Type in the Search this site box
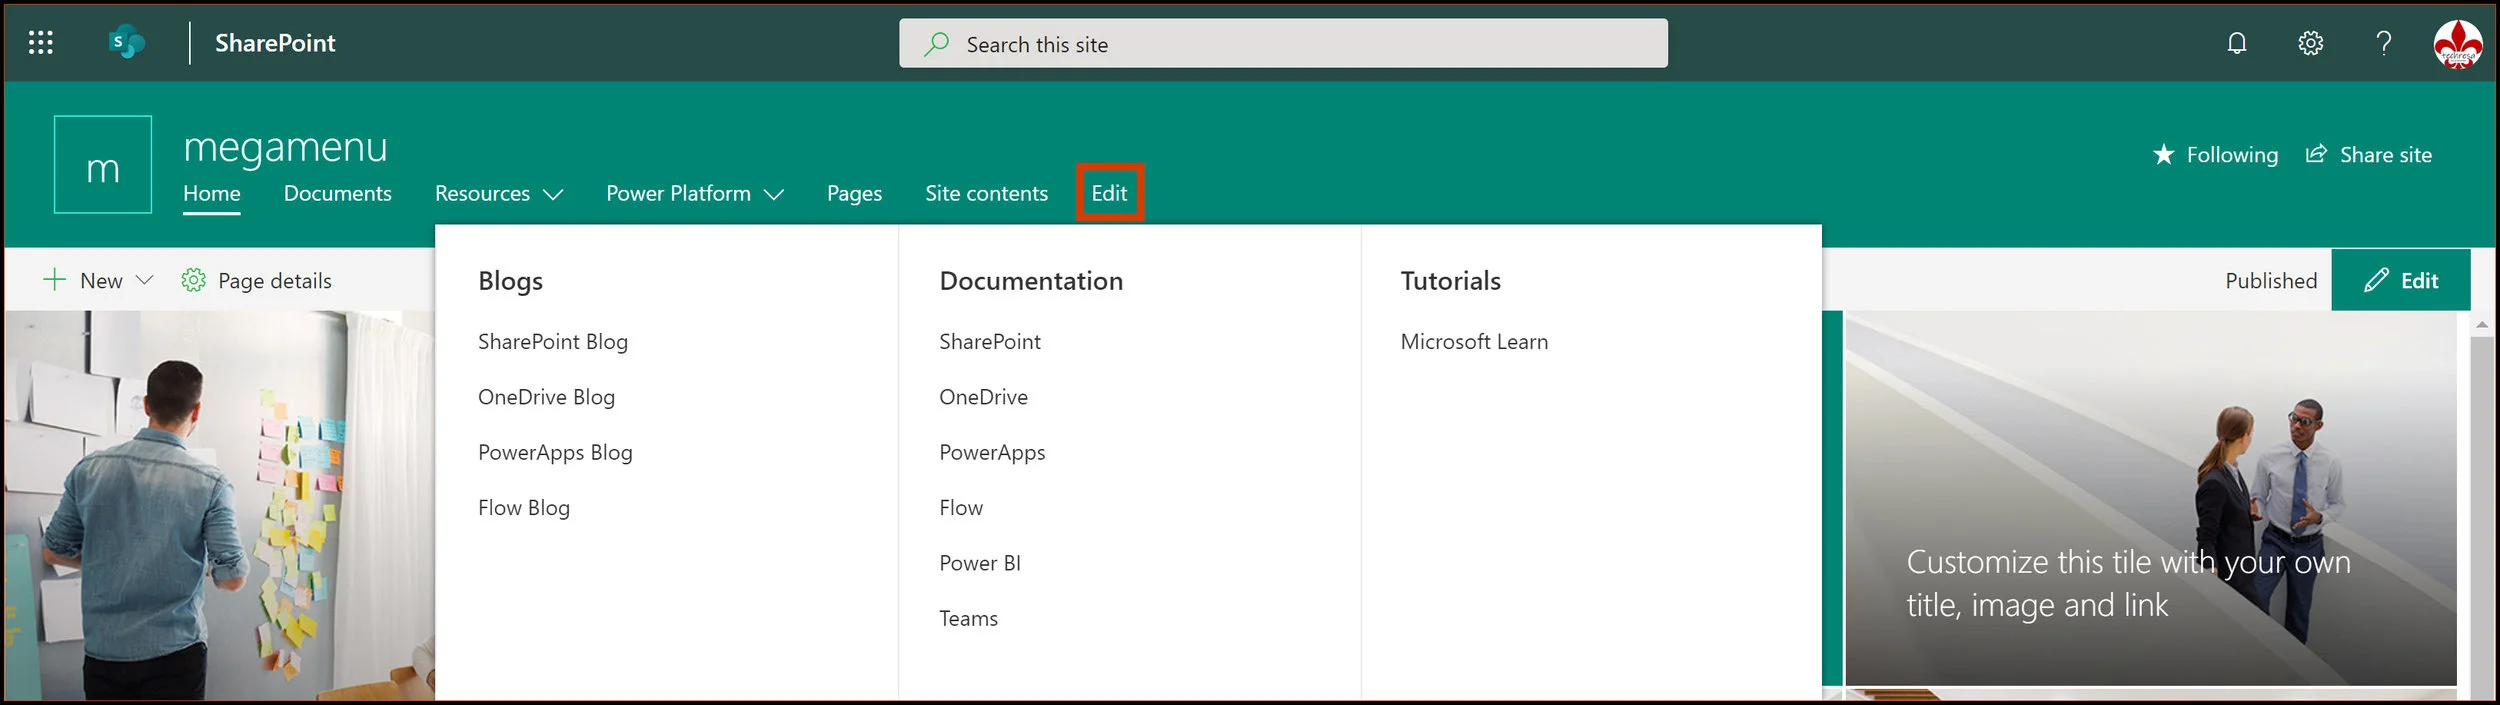This screenshot has height=705, width=2500. (x=1283, y=43)
